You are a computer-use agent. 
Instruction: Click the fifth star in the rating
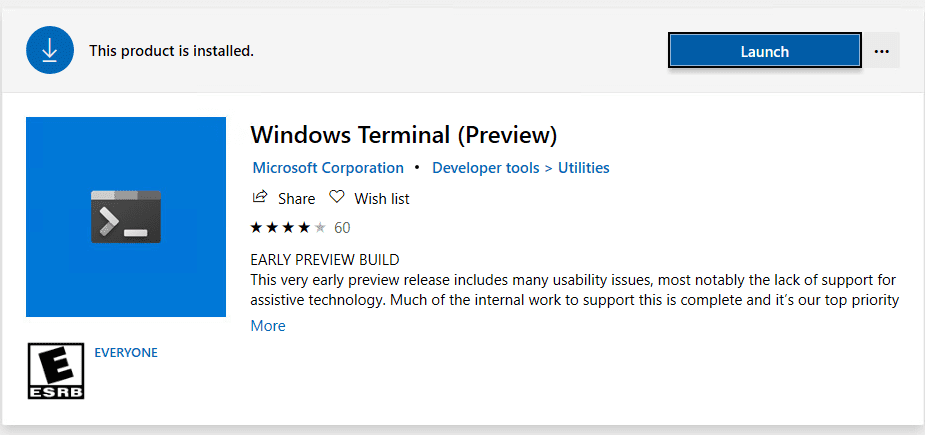click(320, 227)
